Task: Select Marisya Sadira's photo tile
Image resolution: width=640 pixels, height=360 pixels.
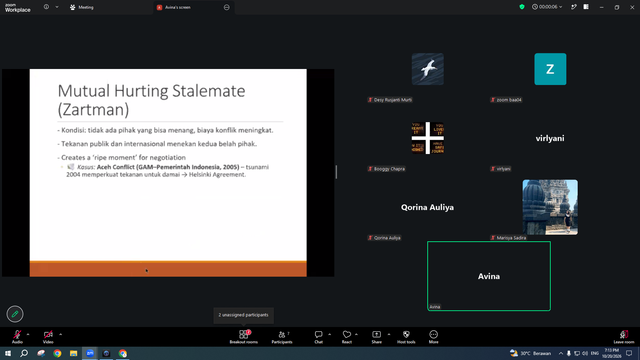Action: (550, 207)
